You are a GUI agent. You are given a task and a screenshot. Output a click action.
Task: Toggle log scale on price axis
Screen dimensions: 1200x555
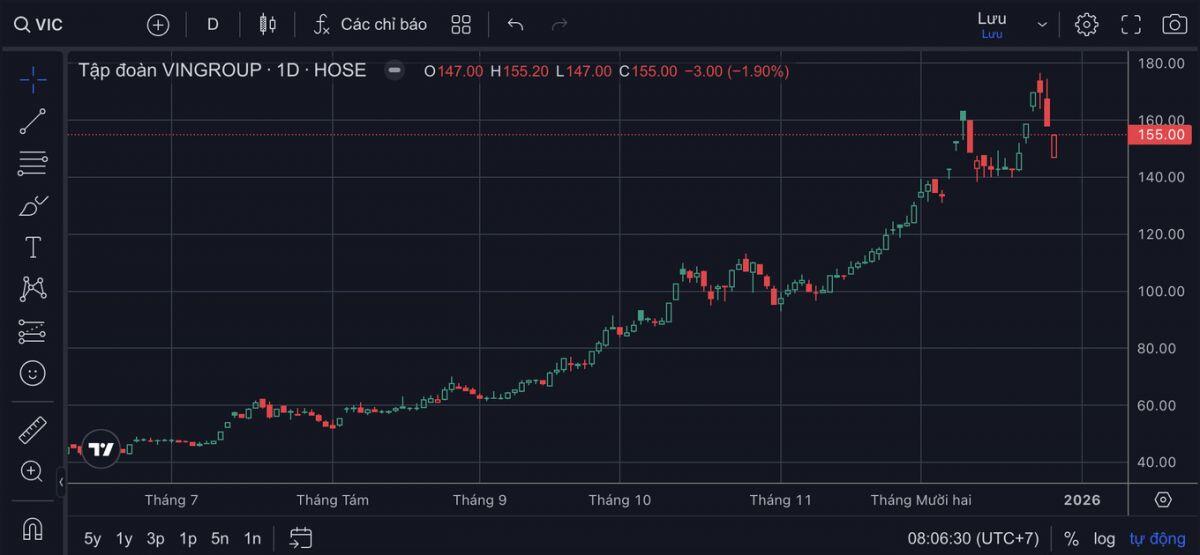pyautogui.click(x=1104, y=539)
